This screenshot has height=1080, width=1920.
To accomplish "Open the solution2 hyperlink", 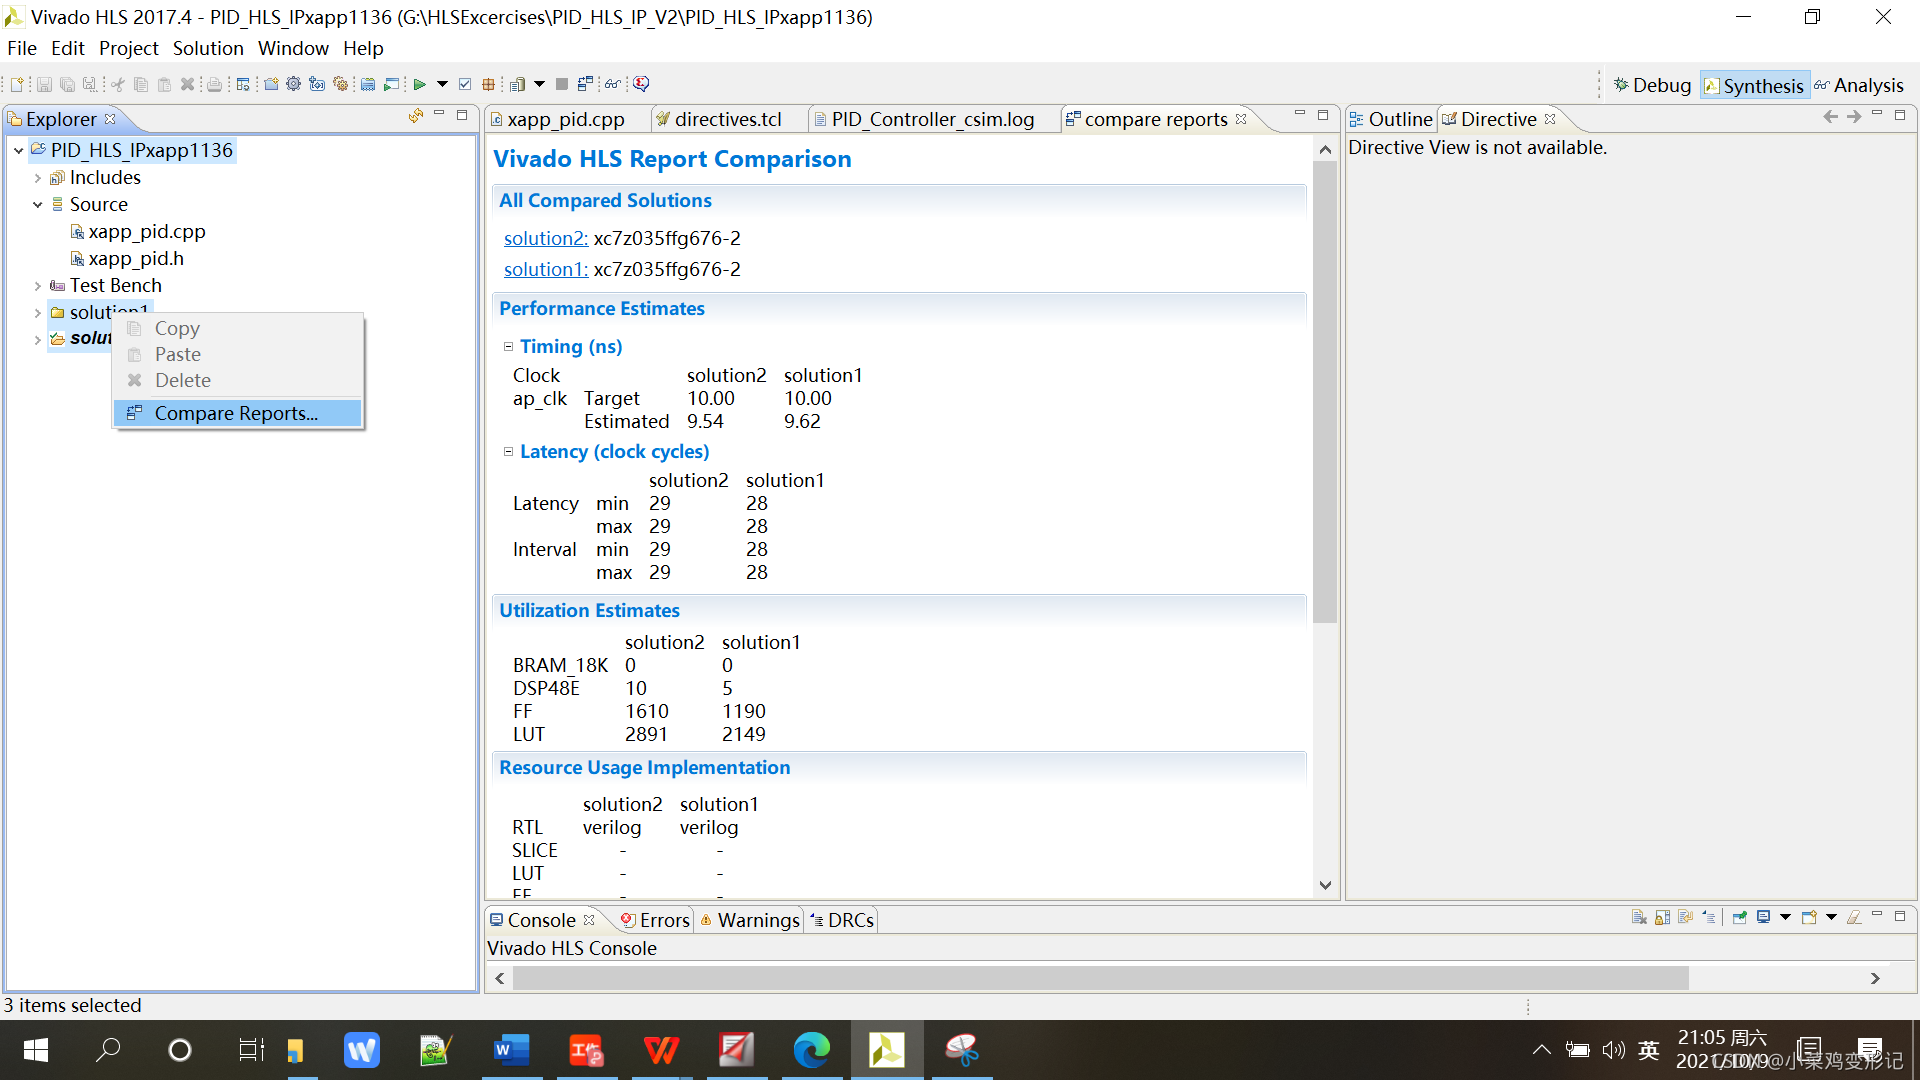I will coord(545,238).
